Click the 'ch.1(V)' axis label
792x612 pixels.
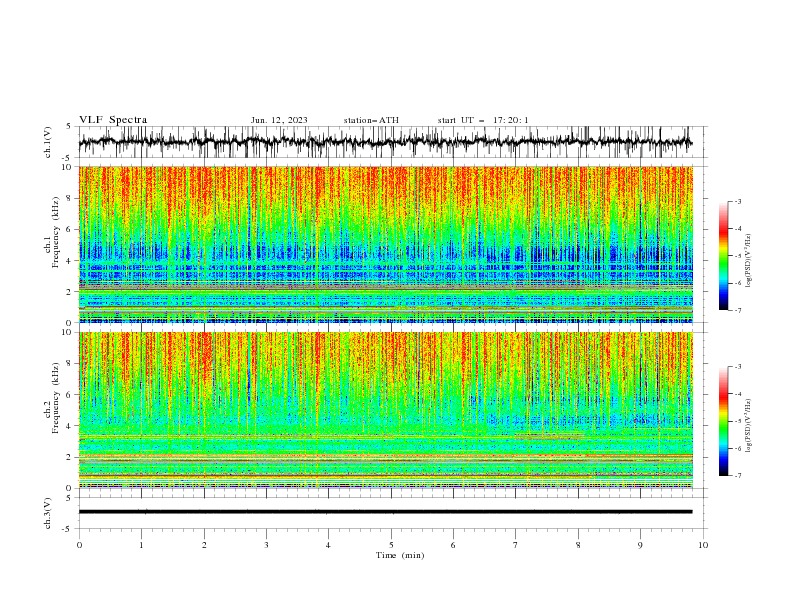48,142
